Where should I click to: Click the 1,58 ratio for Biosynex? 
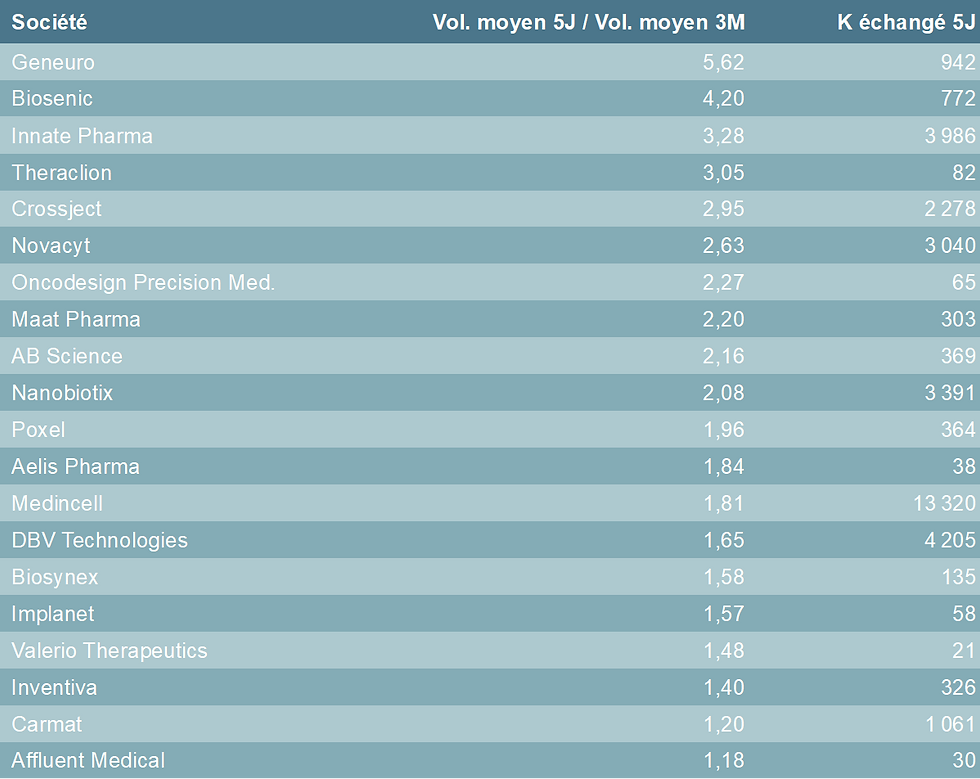click(724, 576)
